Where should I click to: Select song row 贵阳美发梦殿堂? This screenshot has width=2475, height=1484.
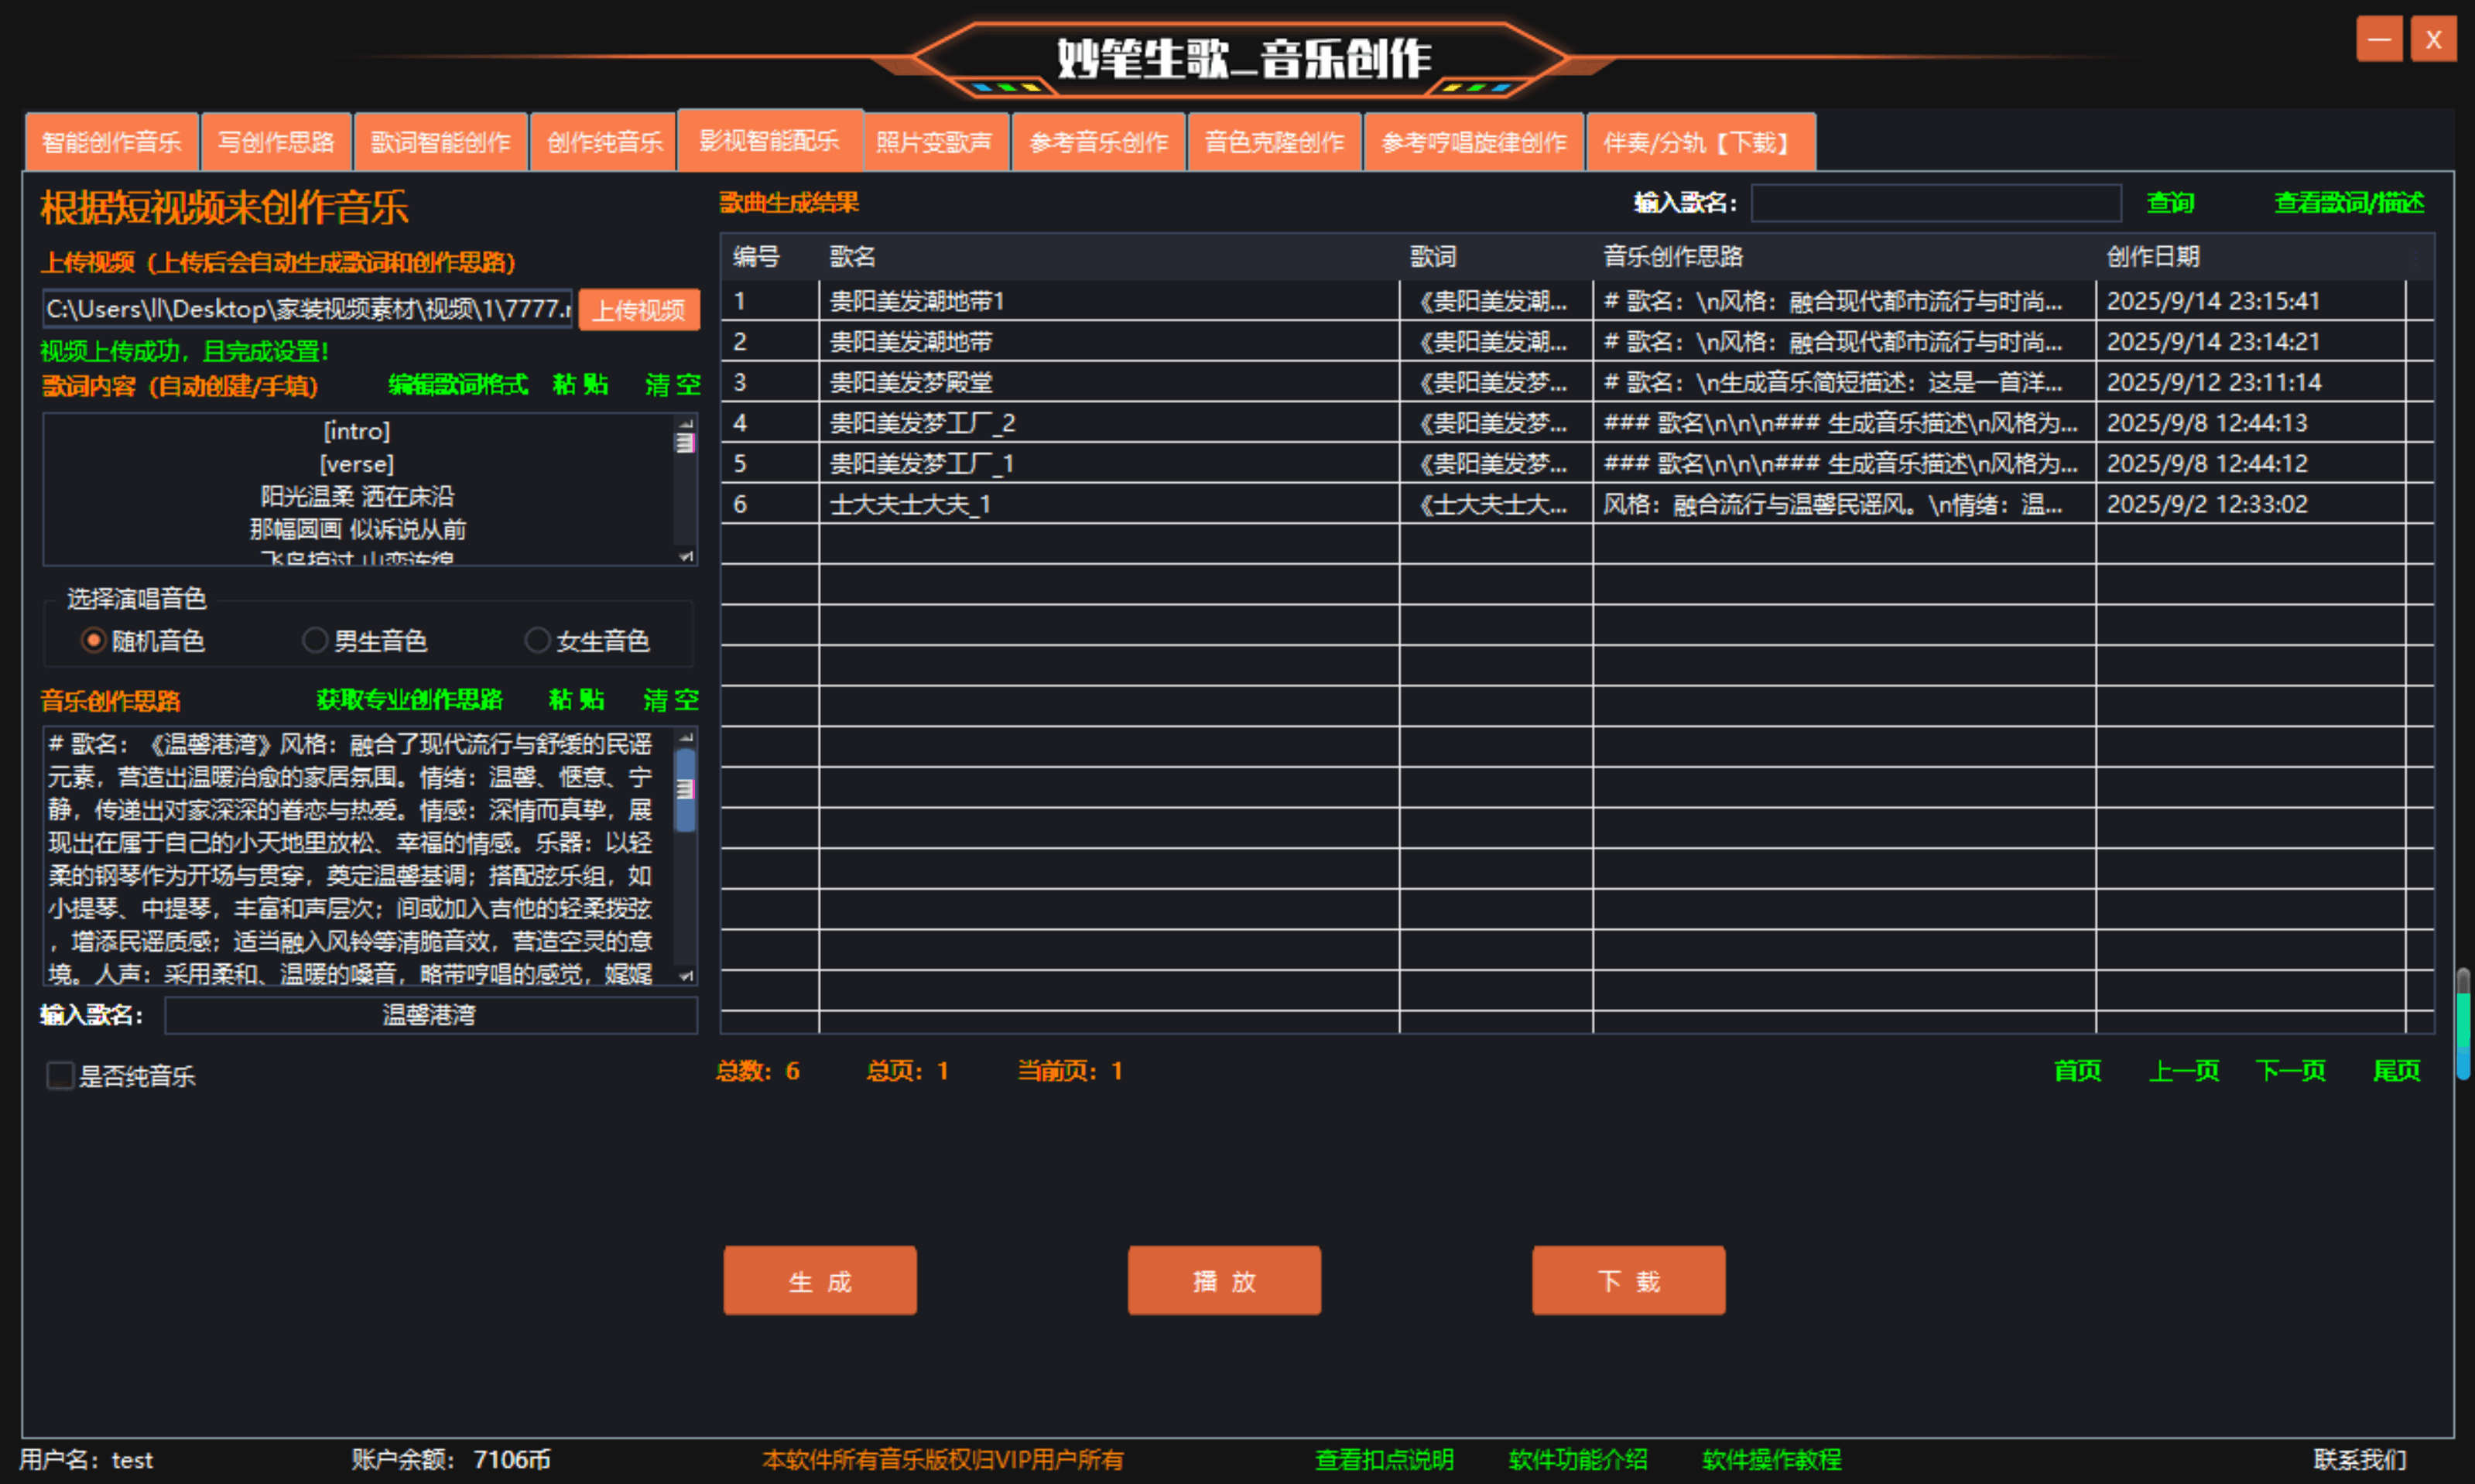911,382
